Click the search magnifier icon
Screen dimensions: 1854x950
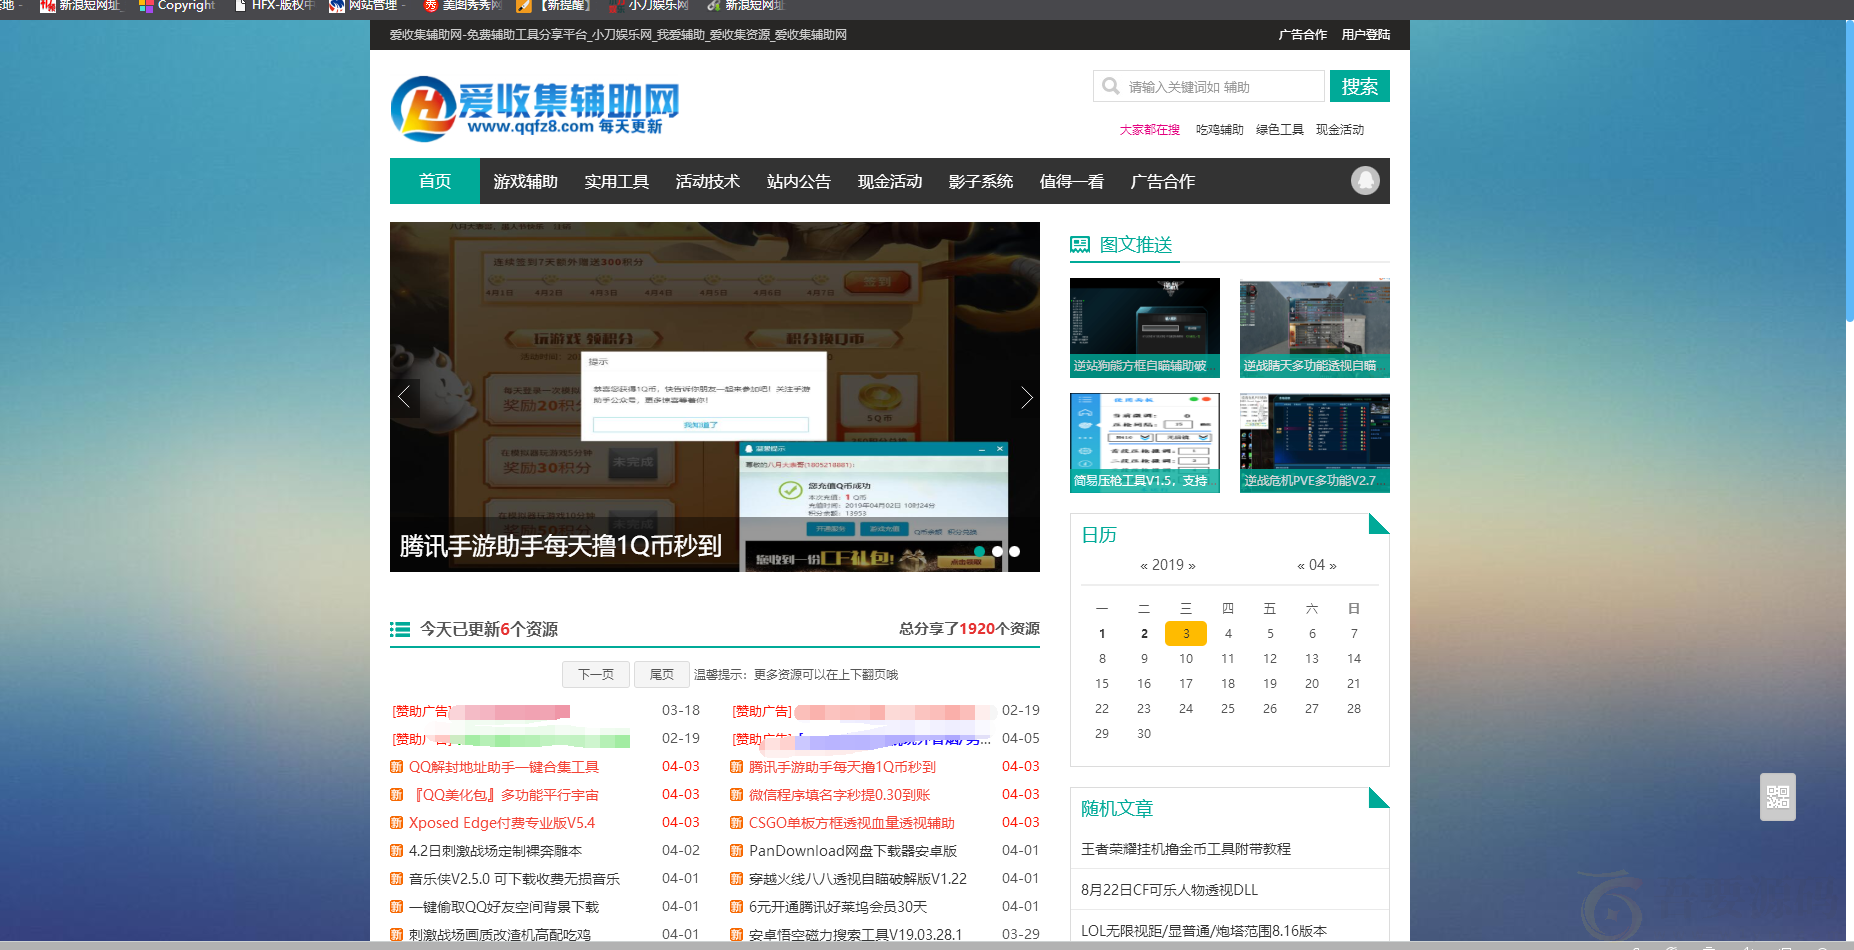1111,87
